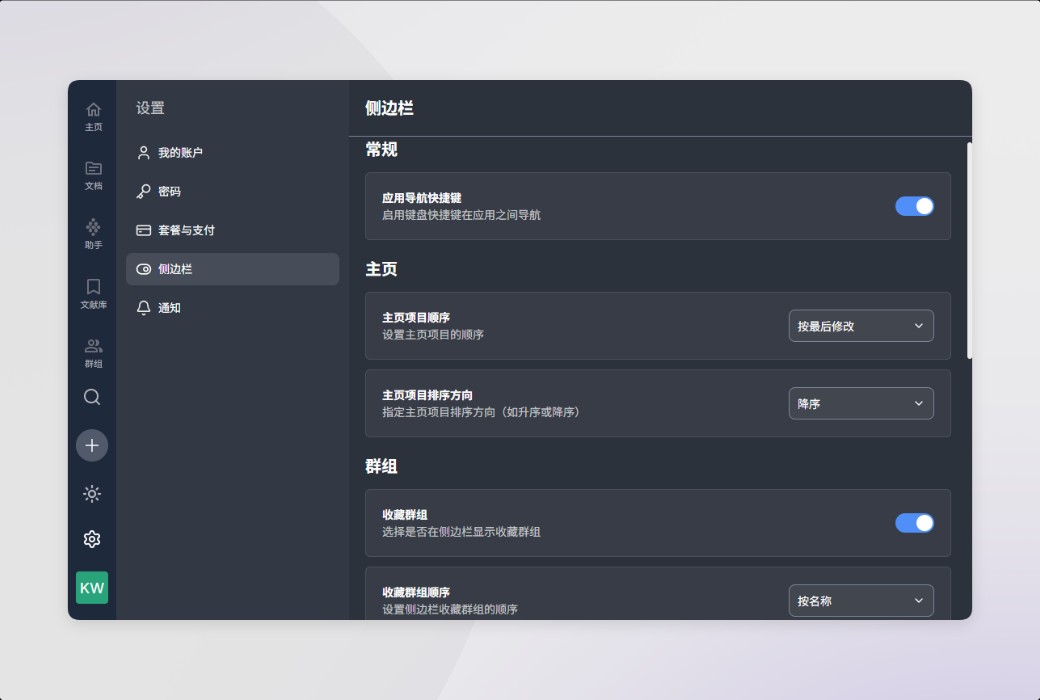1040x700 pixels.
Task: Click the plus create button
Action: [92, 445]
